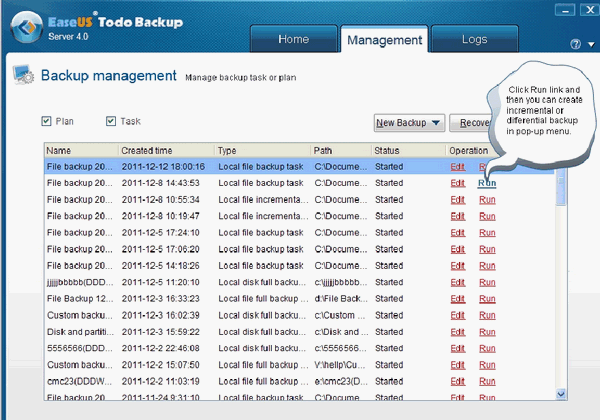Image resolution: width=600 pixels, height=420 pixels.
Task: Click Run for backup created 2011-12-2 15:07:50
Action: (x=487, y=365)
